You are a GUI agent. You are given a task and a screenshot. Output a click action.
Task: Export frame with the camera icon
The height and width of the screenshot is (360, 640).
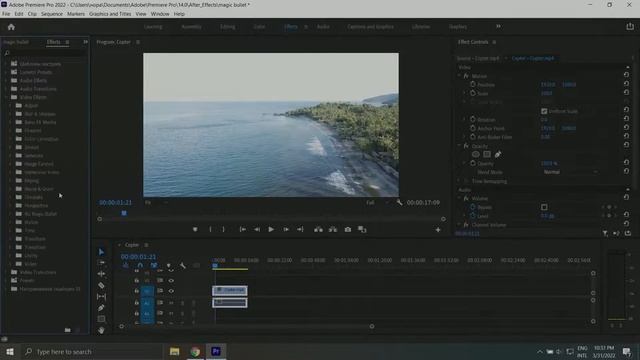point(348,229)
